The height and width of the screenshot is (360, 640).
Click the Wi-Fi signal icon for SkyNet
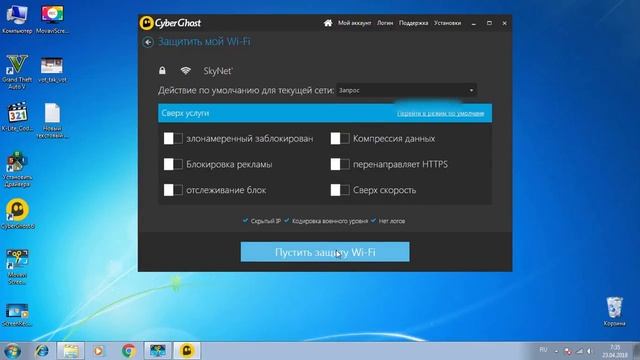click(x=185, y=71)
